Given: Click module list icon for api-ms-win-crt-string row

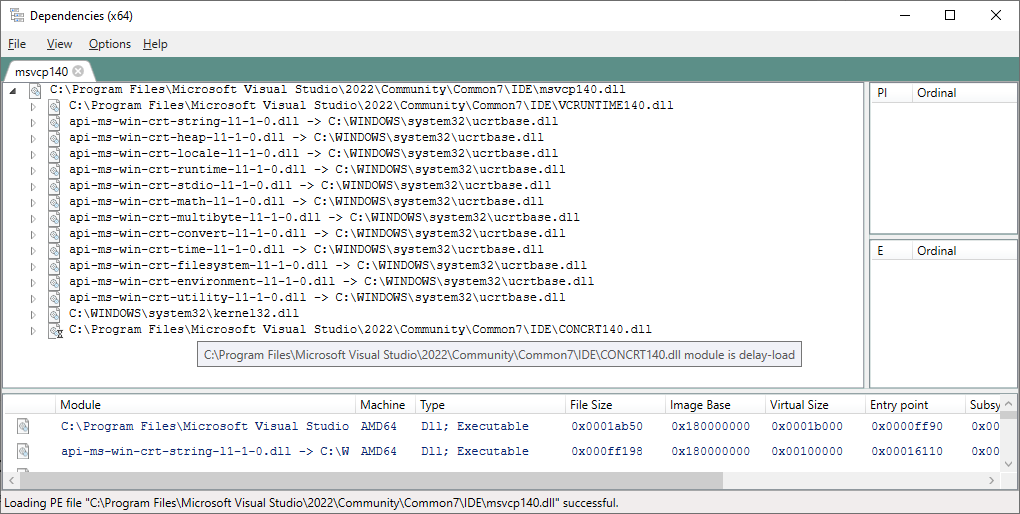Looking at the screenshot, I should pyautogui.click(x=23, y=452).
